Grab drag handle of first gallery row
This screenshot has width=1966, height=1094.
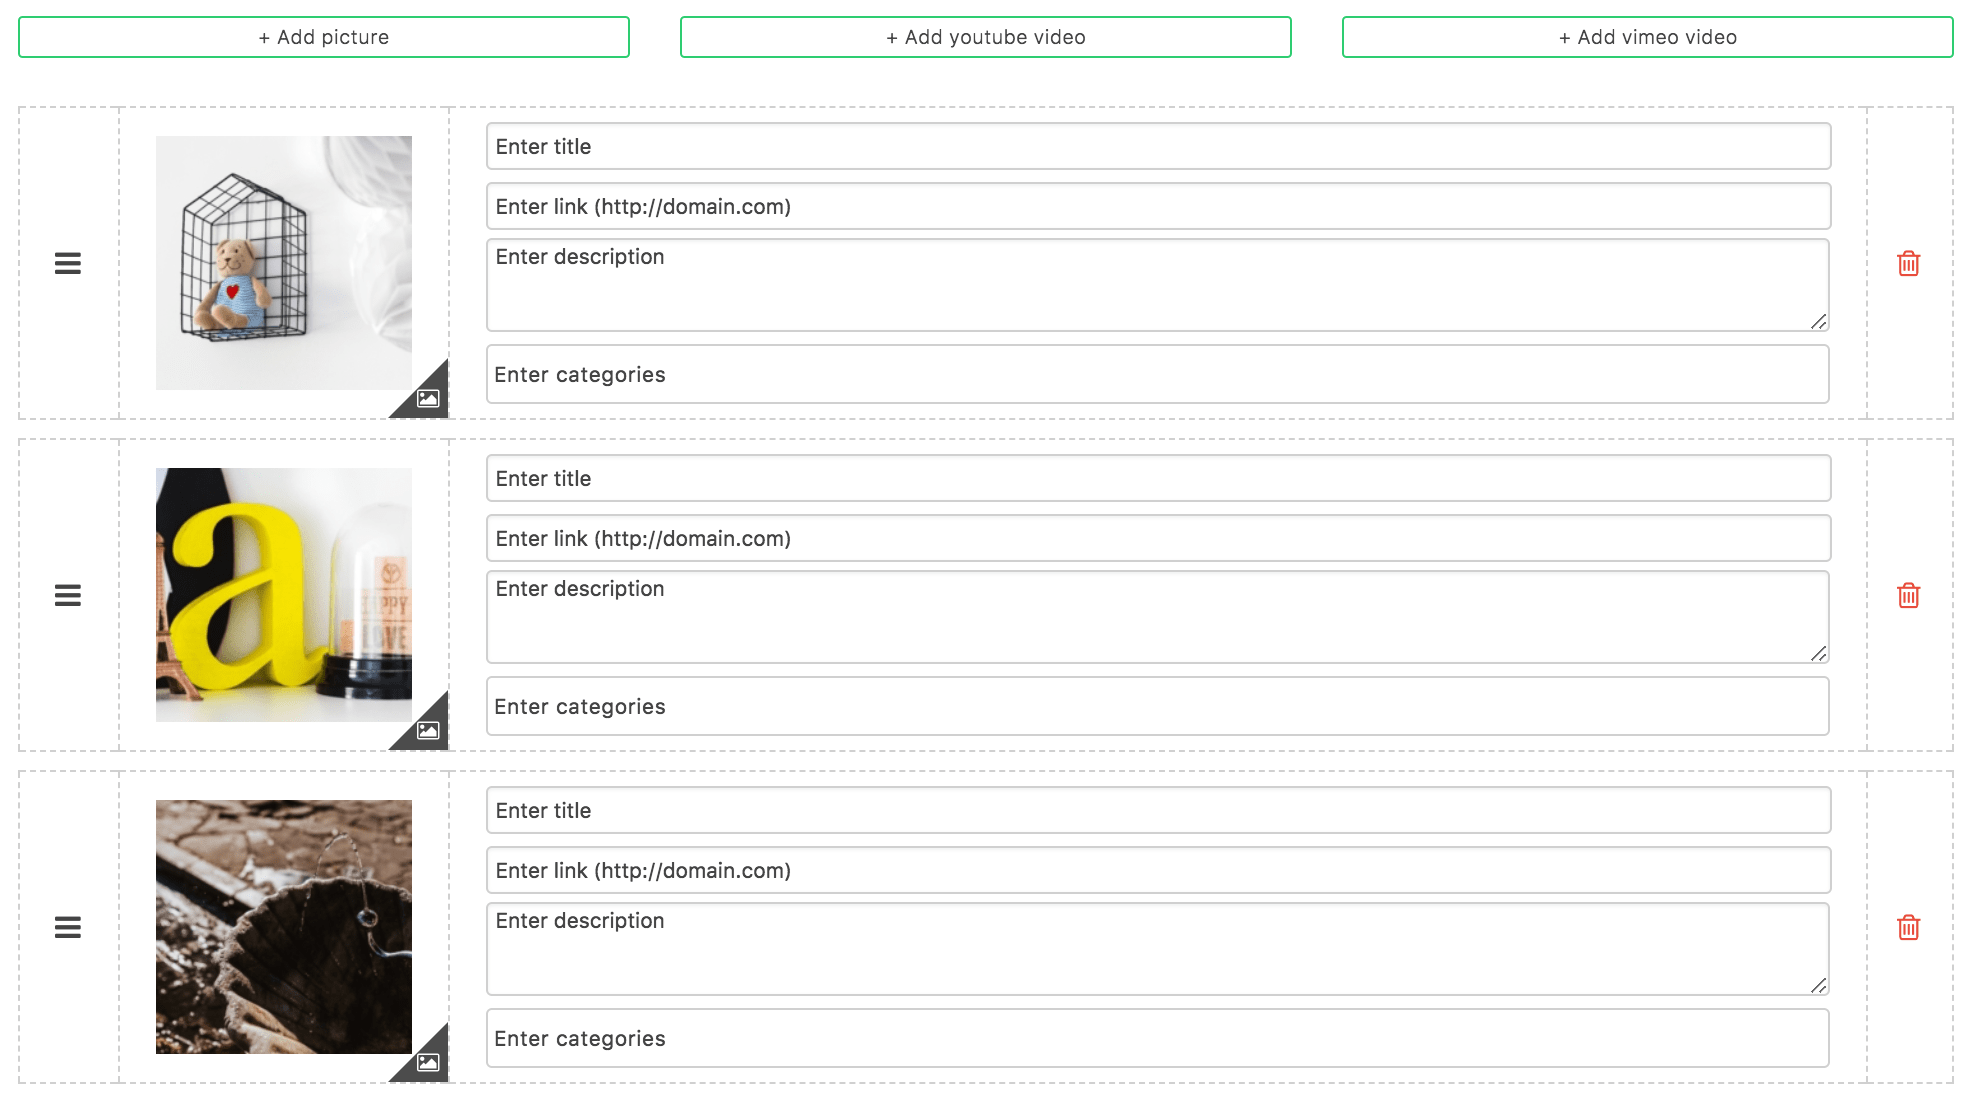click(67, 263)
